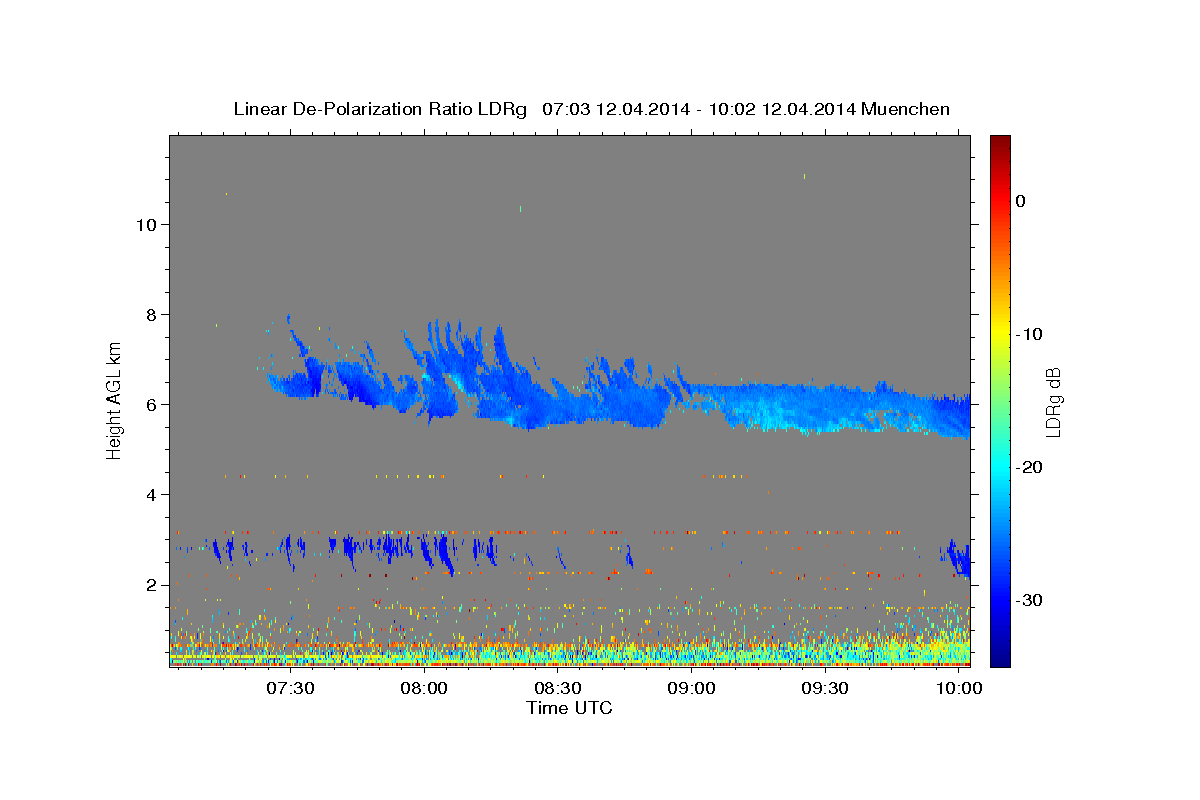
Task: Click the 09:00 time axis label
Action: click(x=692, y=689)
